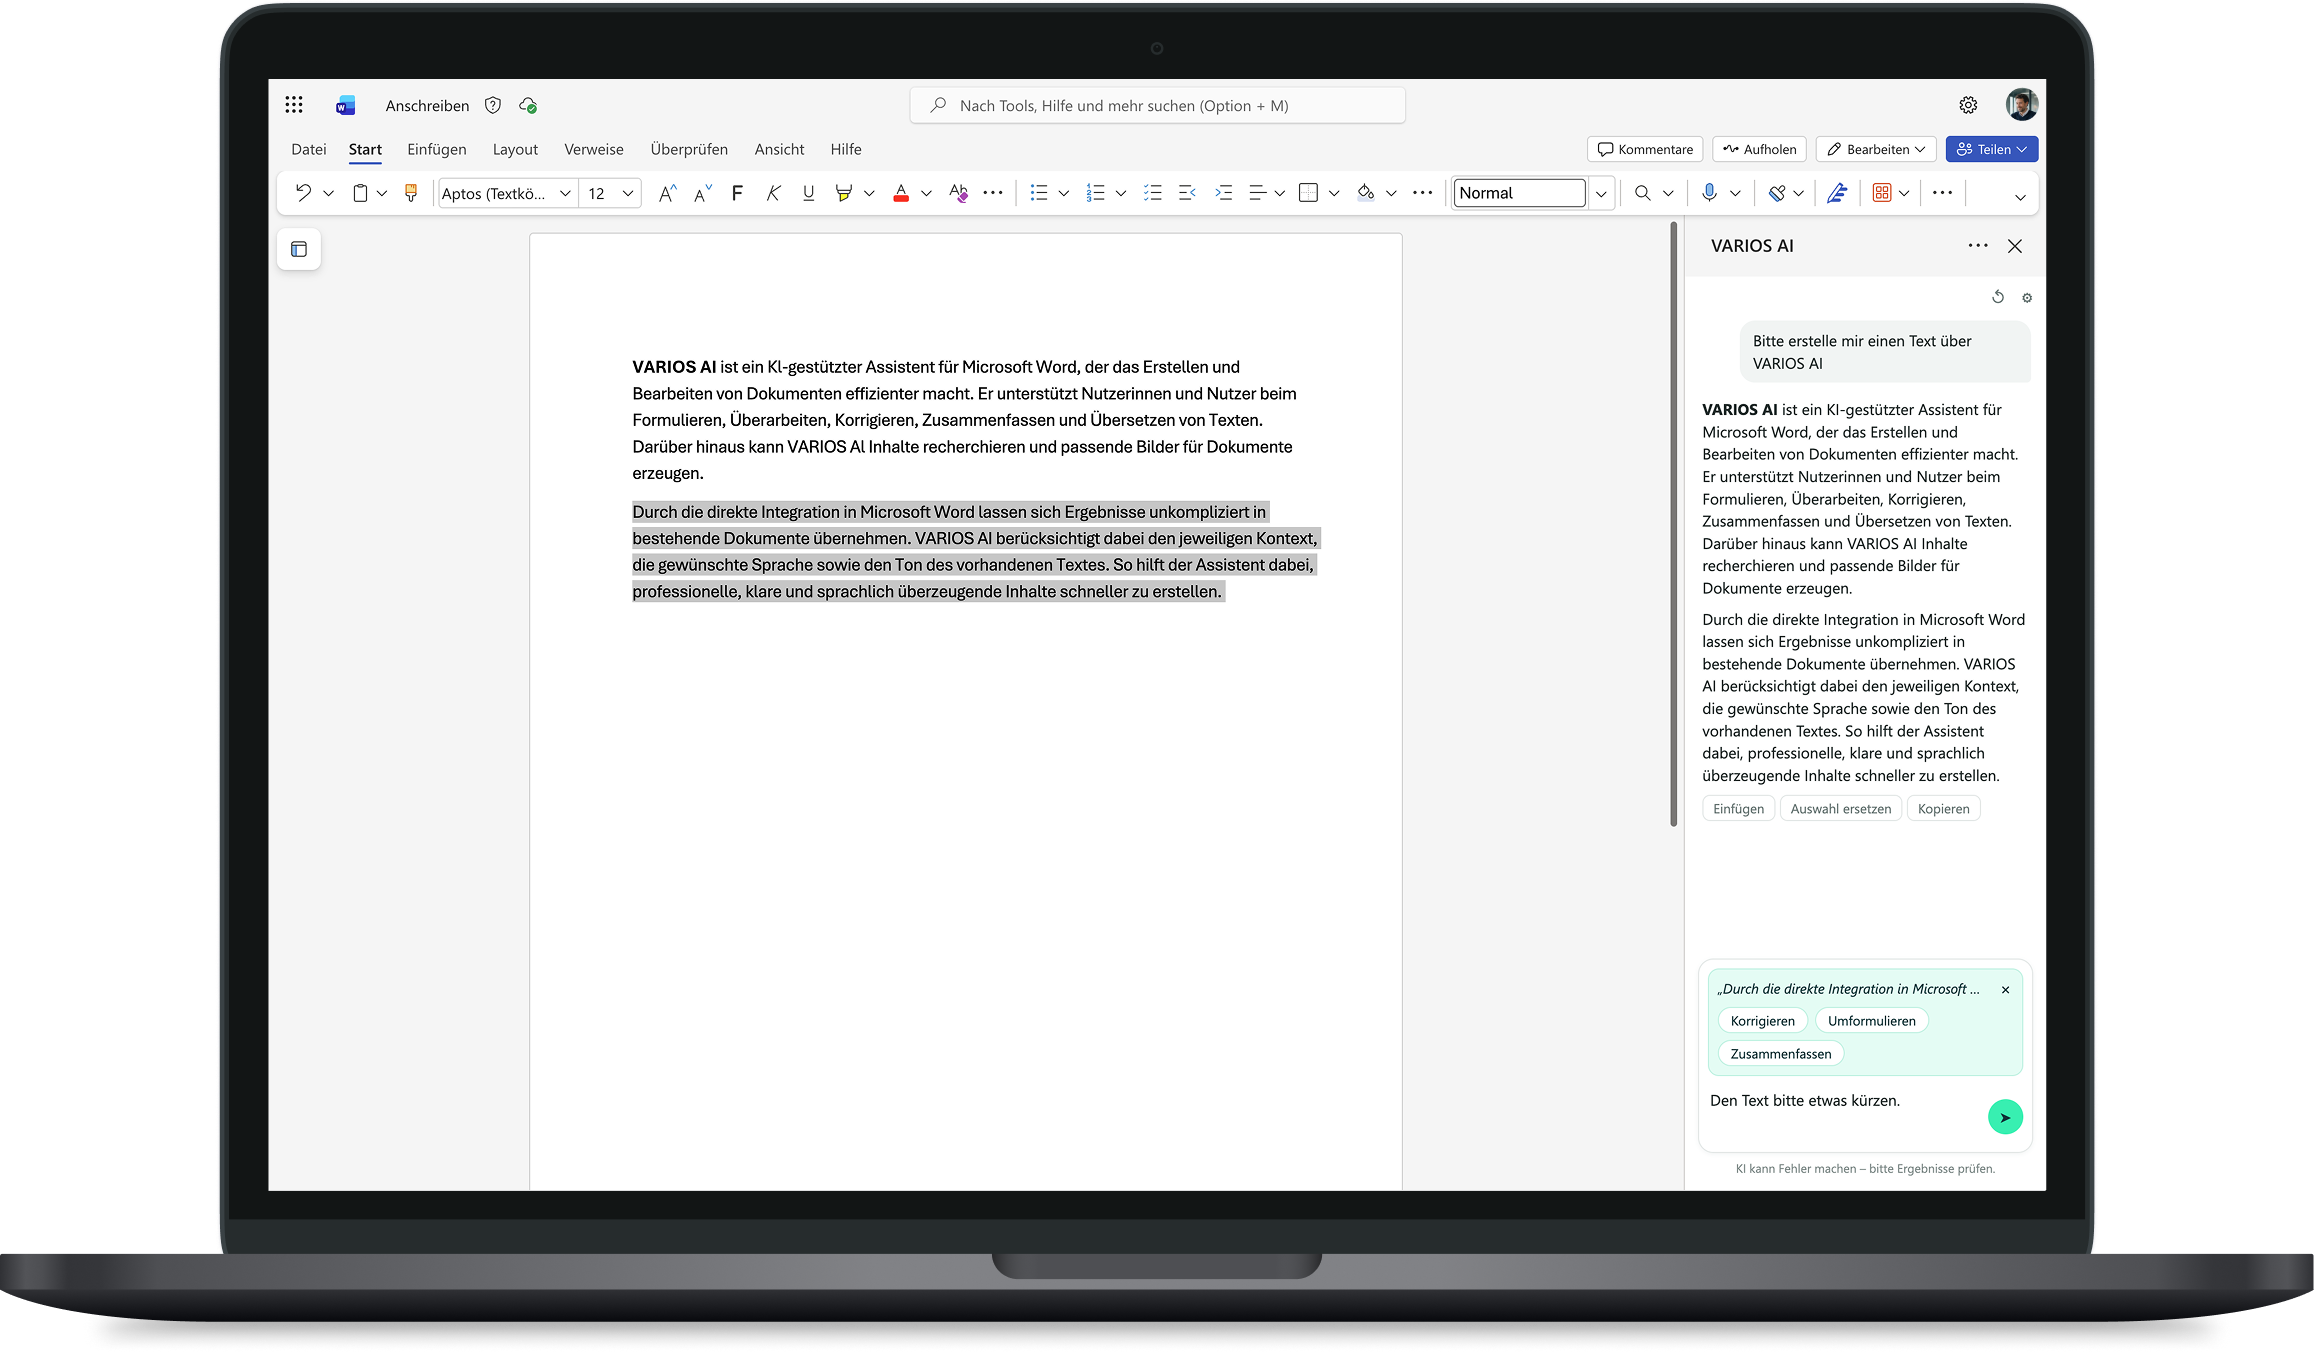Click Auswahl ersetzen in AI panel
2315x1354 pixels.
click(x=1841, y=809)
